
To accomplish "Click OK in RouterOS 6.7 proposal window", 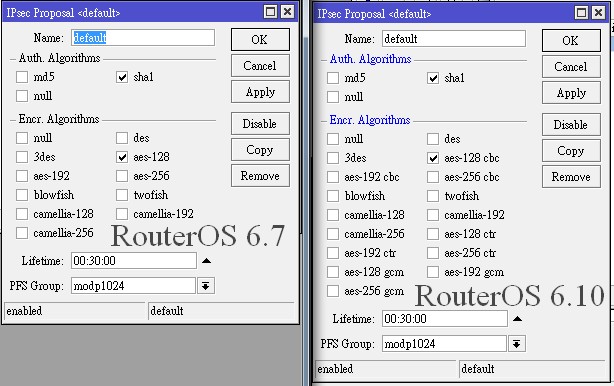I will (260, 40).
